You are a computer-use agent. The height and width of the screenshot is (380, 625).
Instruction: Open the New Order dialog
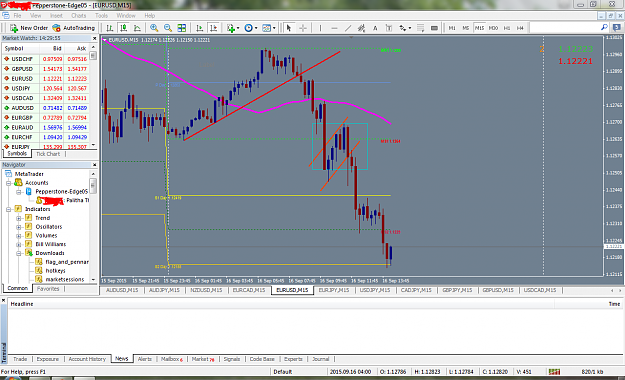point(28,28)
